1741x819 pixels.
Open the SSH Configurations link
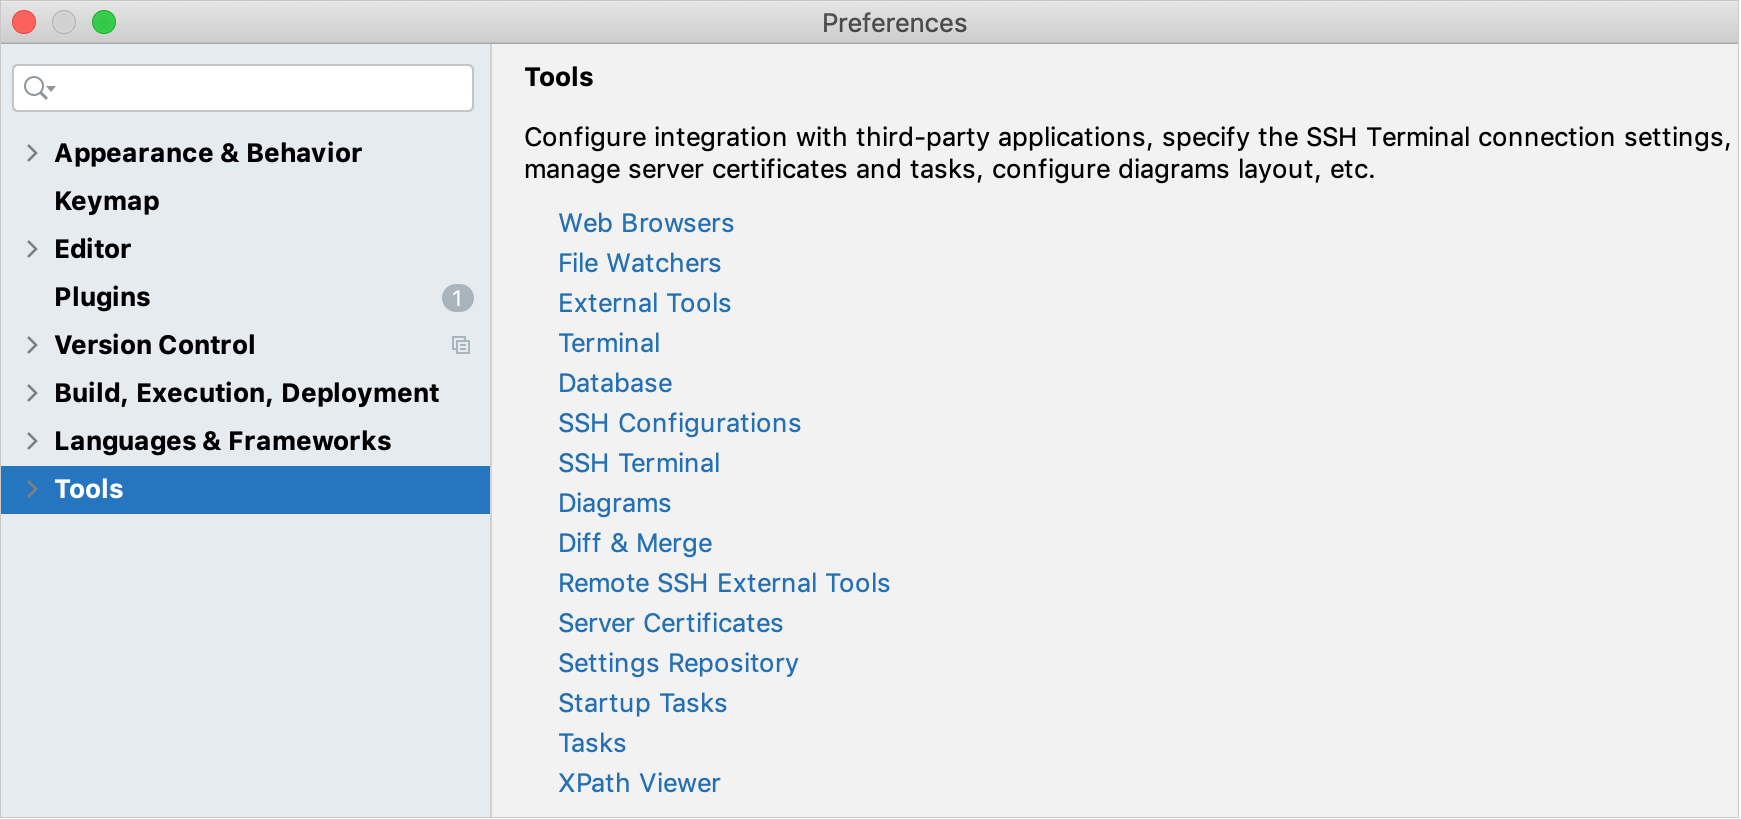click(x=679, y=423)
